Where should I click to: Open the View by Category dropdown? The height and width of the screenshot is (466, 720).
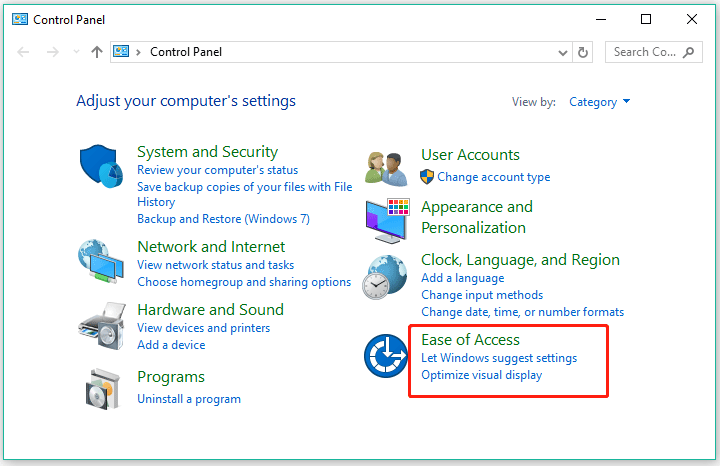point(599,102)
